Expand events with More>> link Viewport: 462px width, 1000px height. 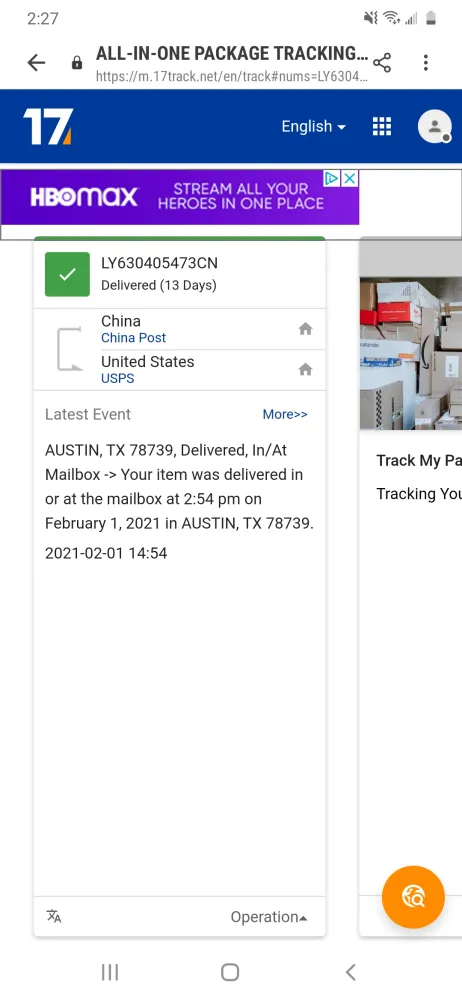point(285,415)
